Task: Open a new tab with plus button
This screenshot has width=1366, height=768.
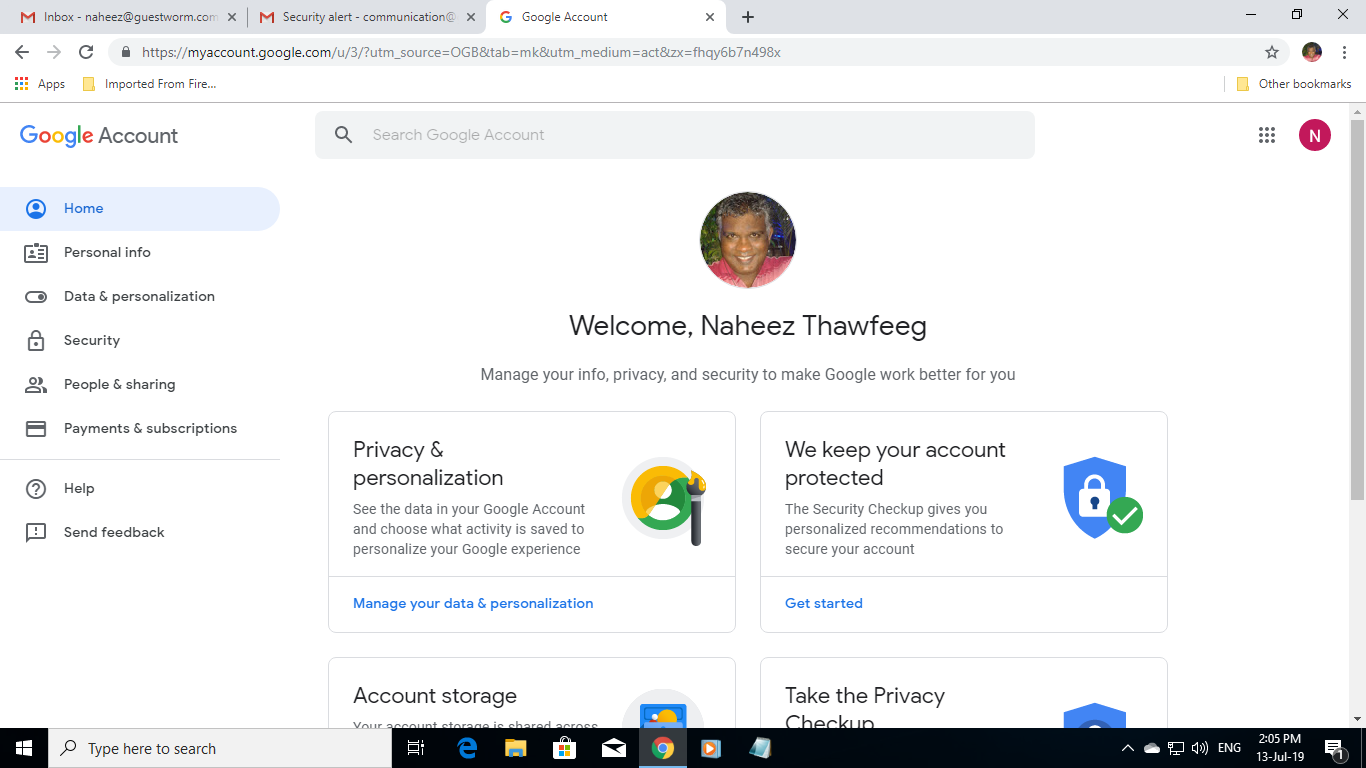Action: pos(748,17)
